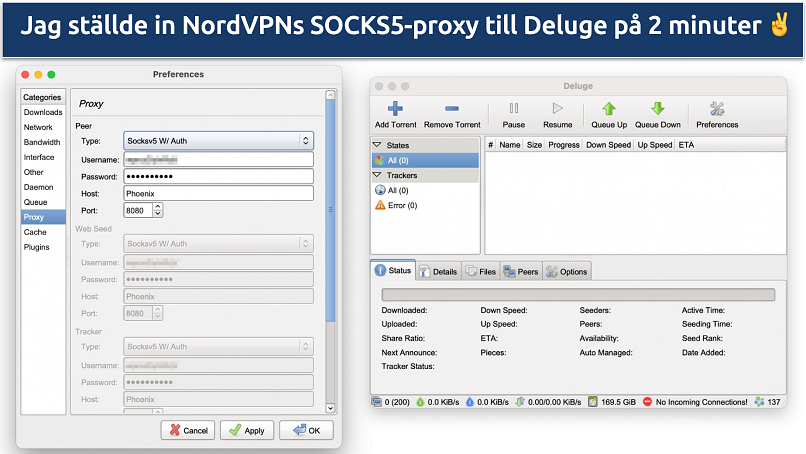Click the Add Torrent plus icon
Image resolution: width=806 pixels, height=454 pixels.
coord(395,108)
